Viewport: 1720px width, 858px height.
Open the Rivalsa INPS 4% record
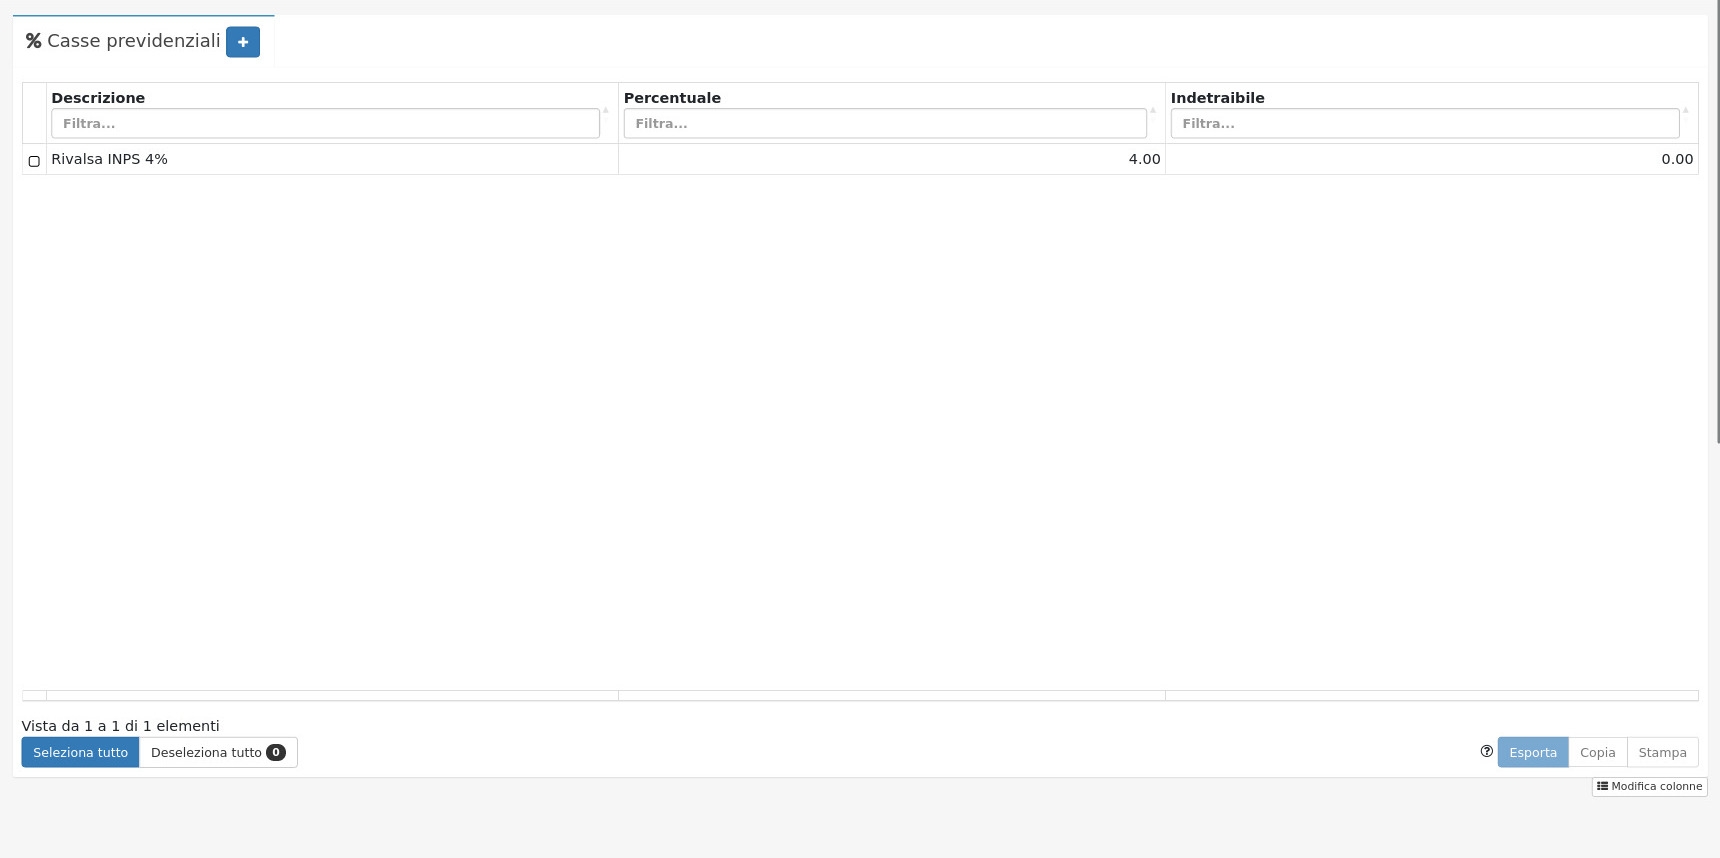pos(110,159)
